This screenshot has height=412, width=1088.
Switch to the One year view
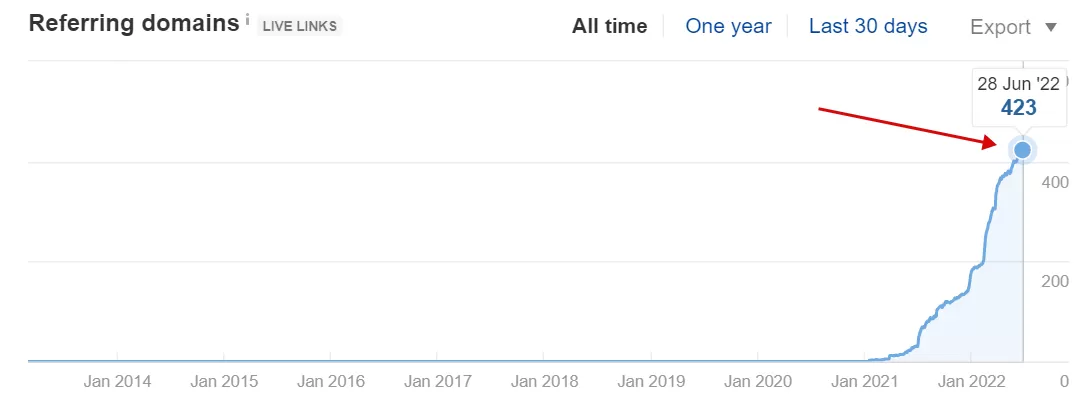[x=729, y=26]
